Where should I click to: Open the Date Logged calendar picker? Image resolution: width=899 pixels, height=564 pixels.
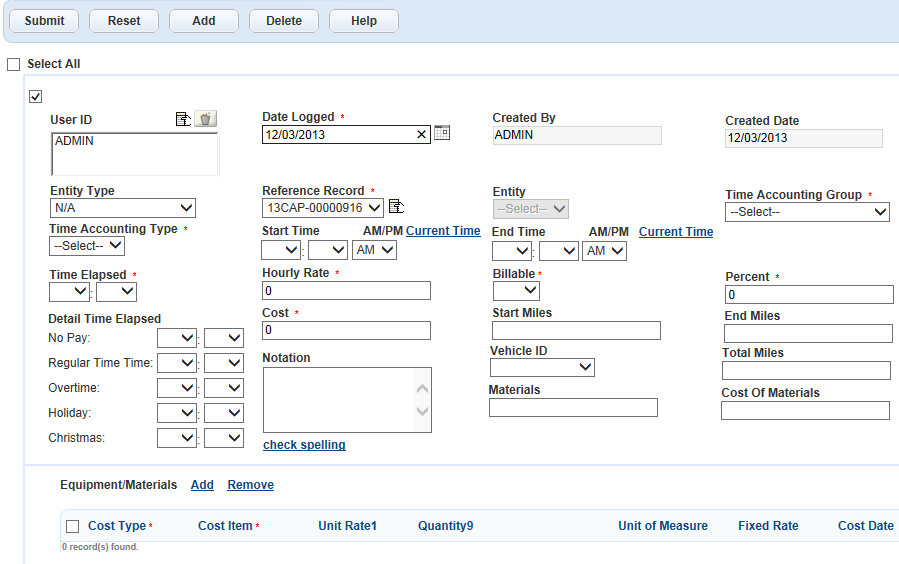(442, 133)
